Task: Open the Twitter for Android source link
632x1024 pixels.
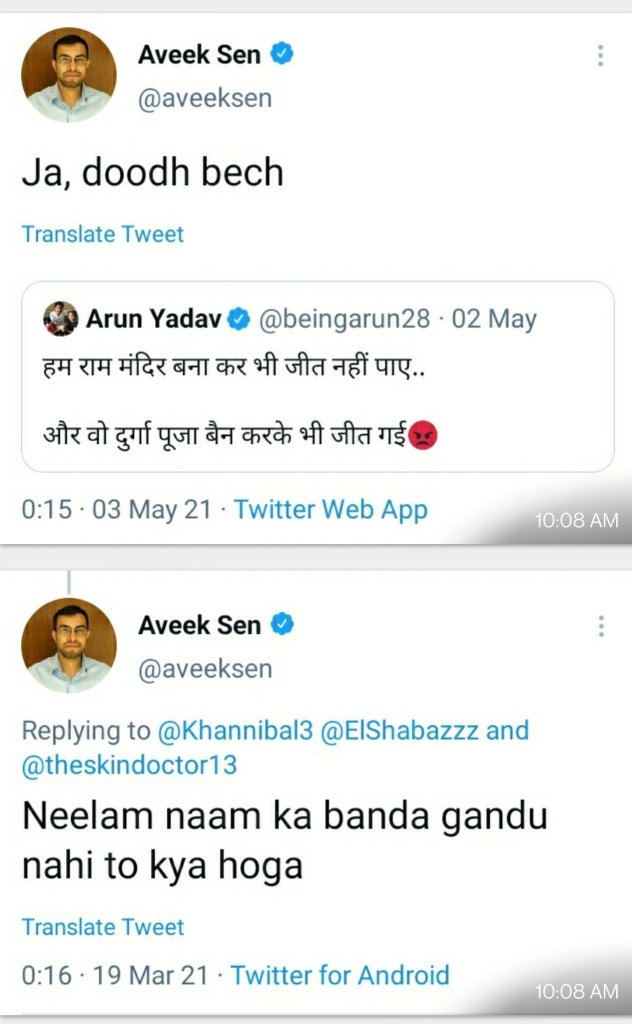Action: click(x=340, y=974)
